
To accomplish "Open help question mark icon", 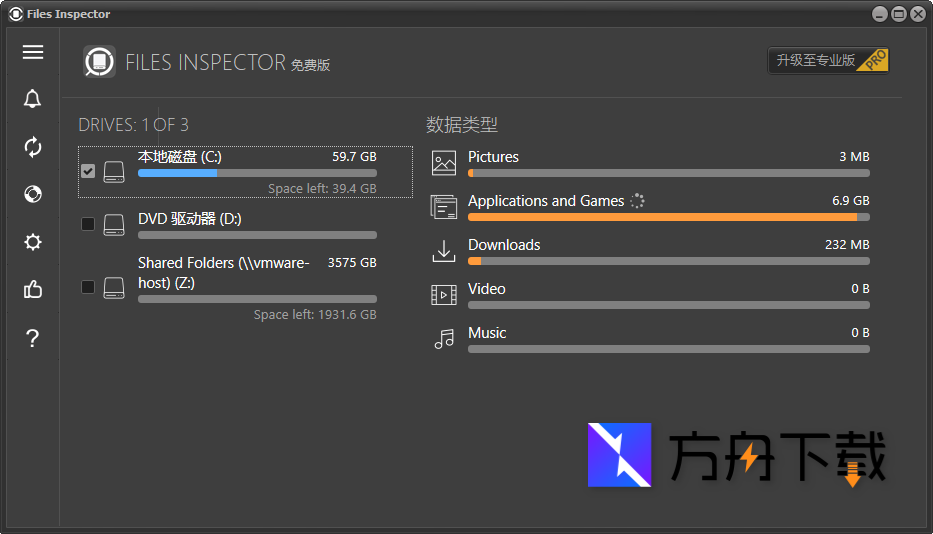I will pyautogui.click(x=33, y=338).
